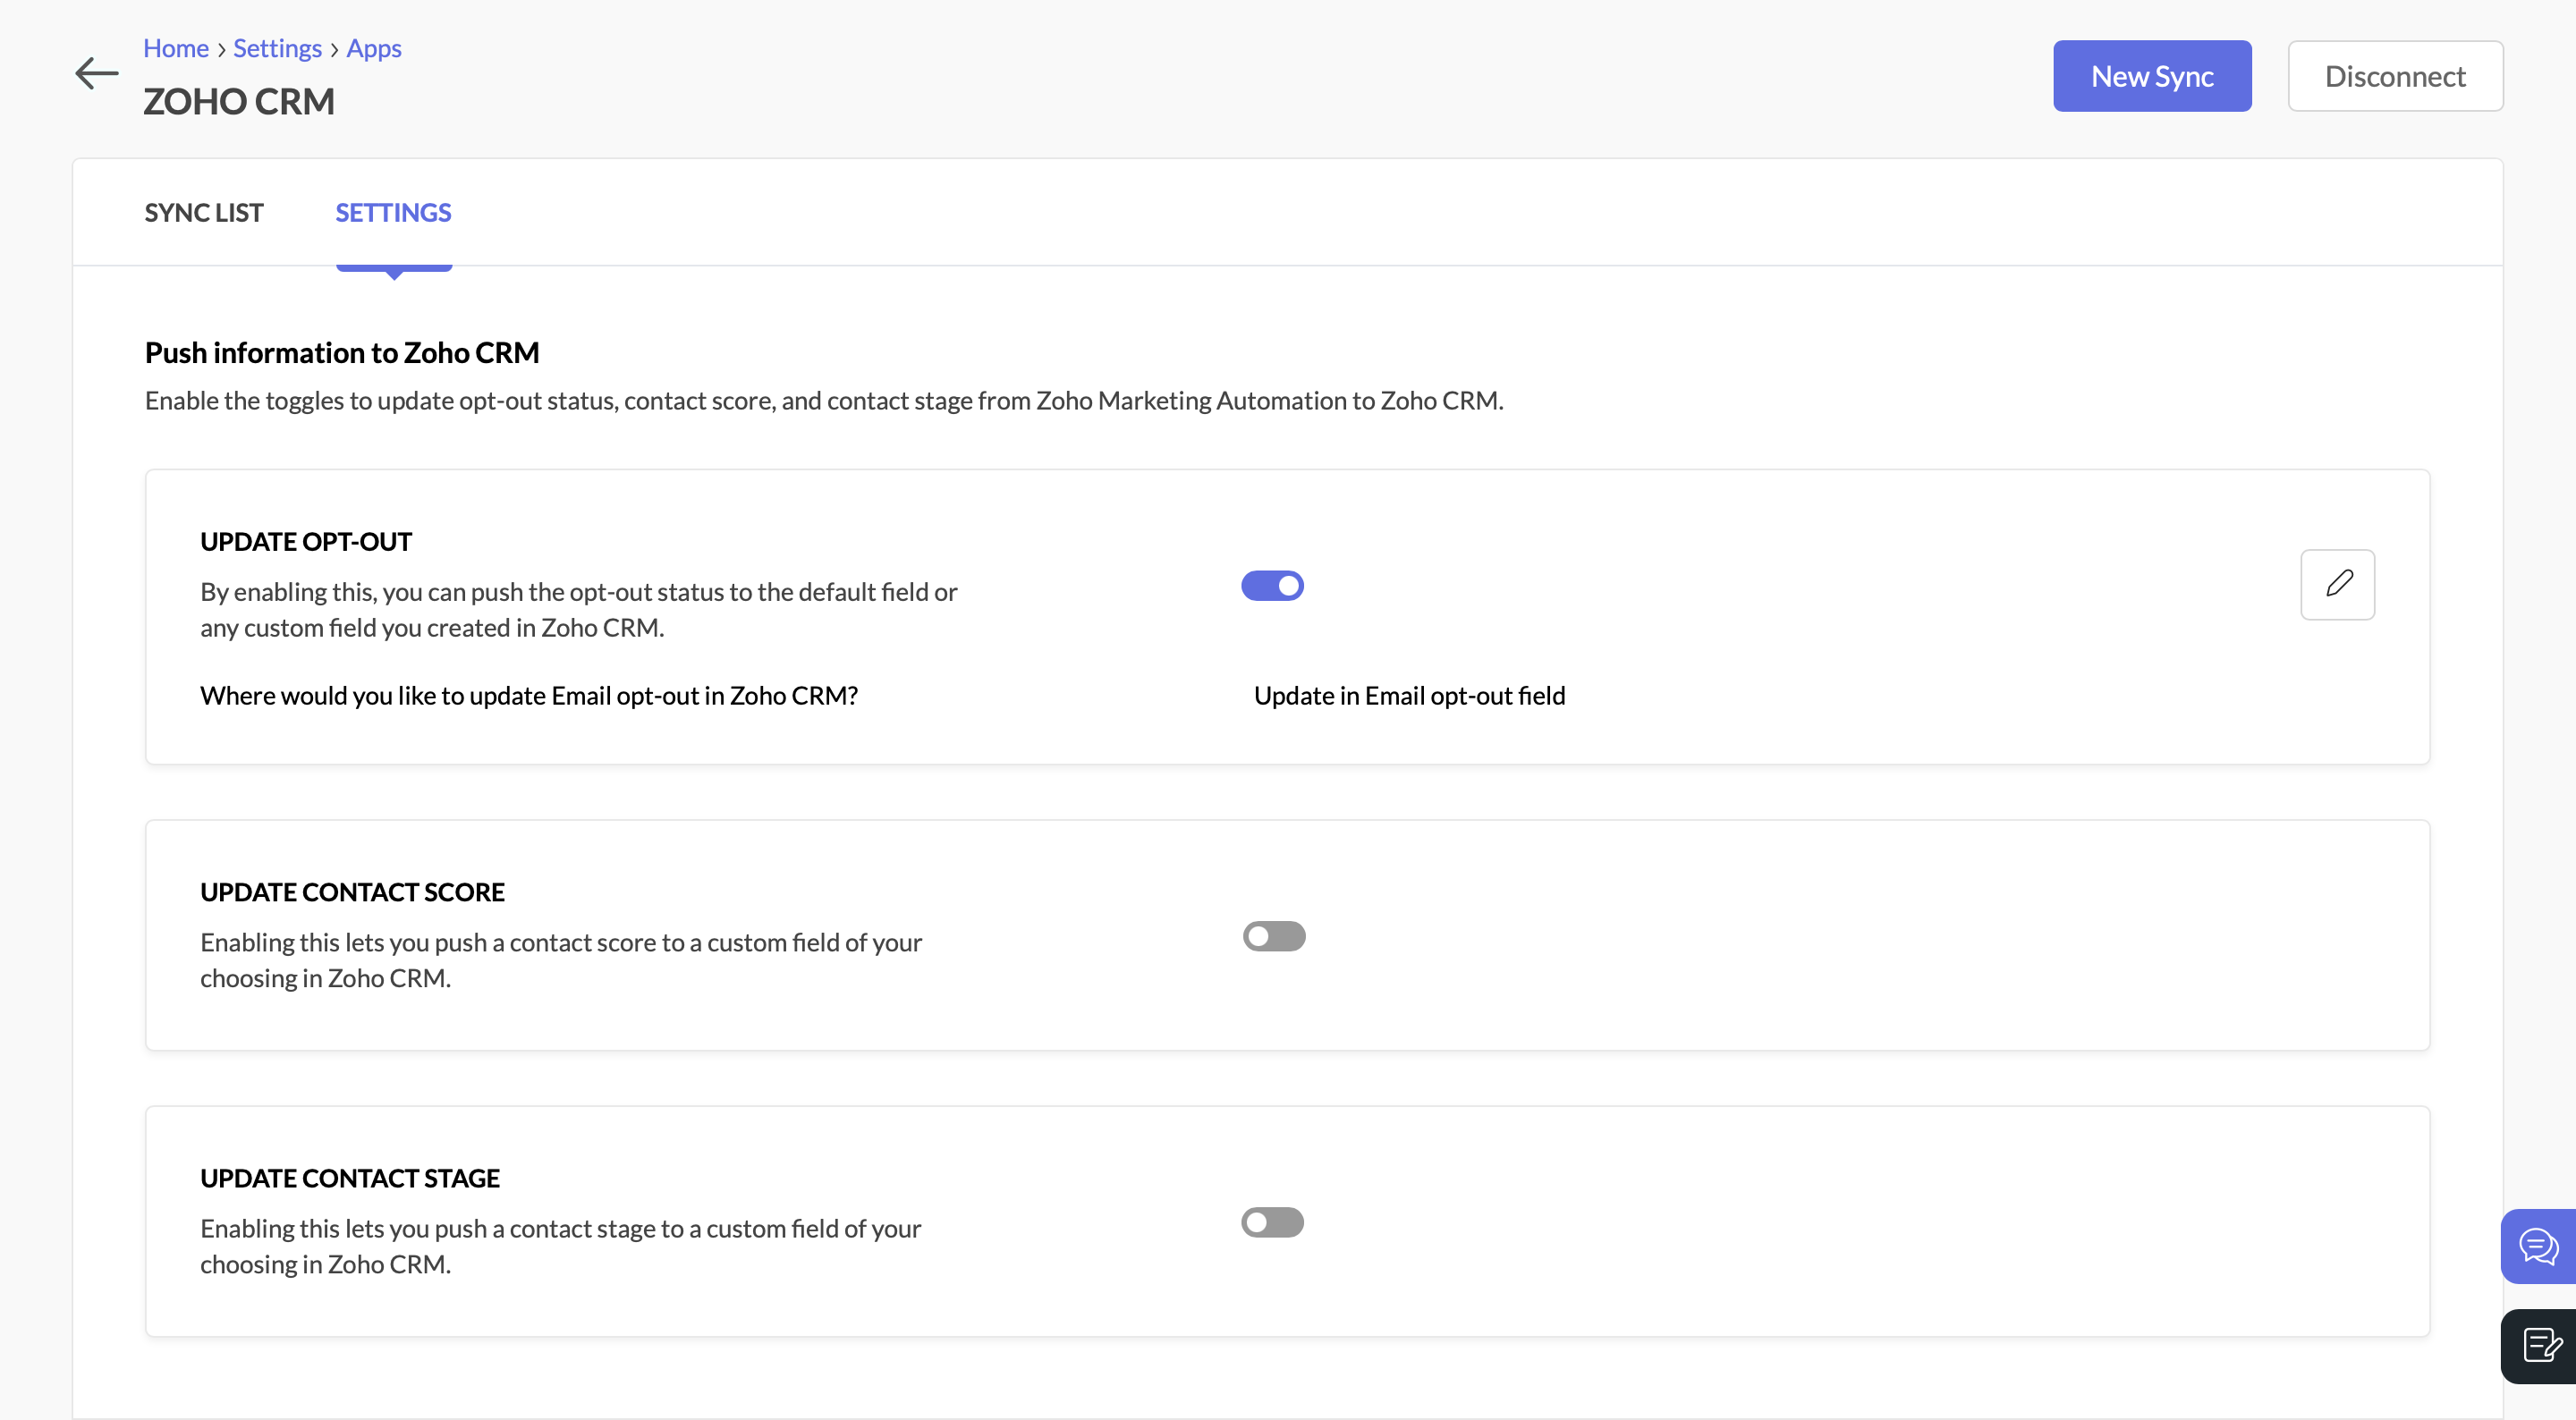The image size is (2576, 1420).
Task: Edit opt-out field with pencil icon
Action: click(2337, 584)
